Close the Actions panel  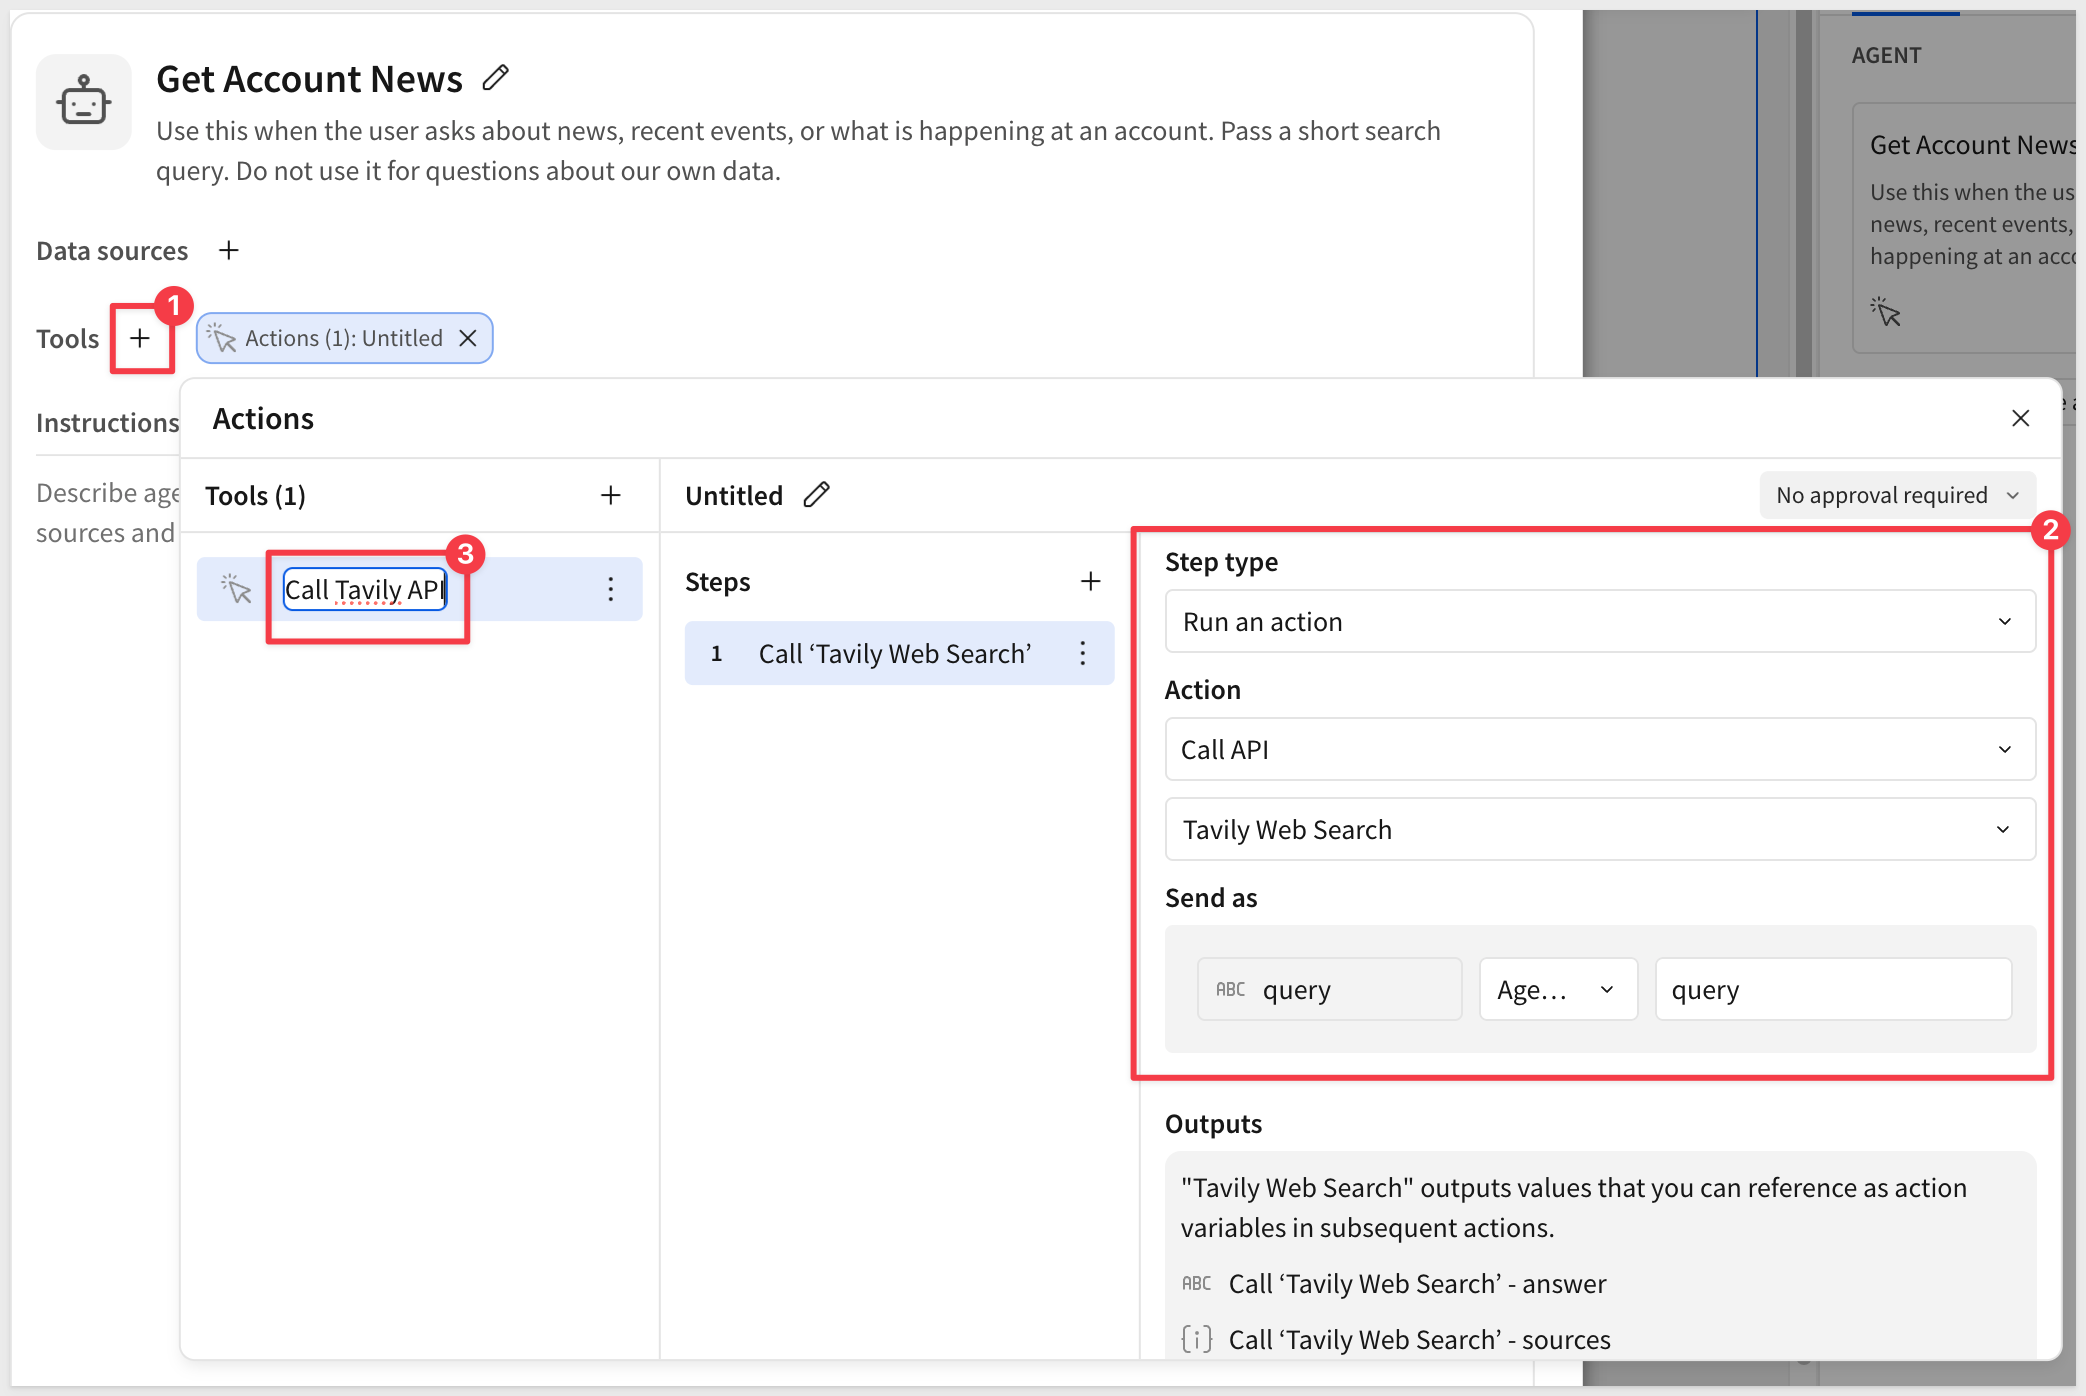2020,418
